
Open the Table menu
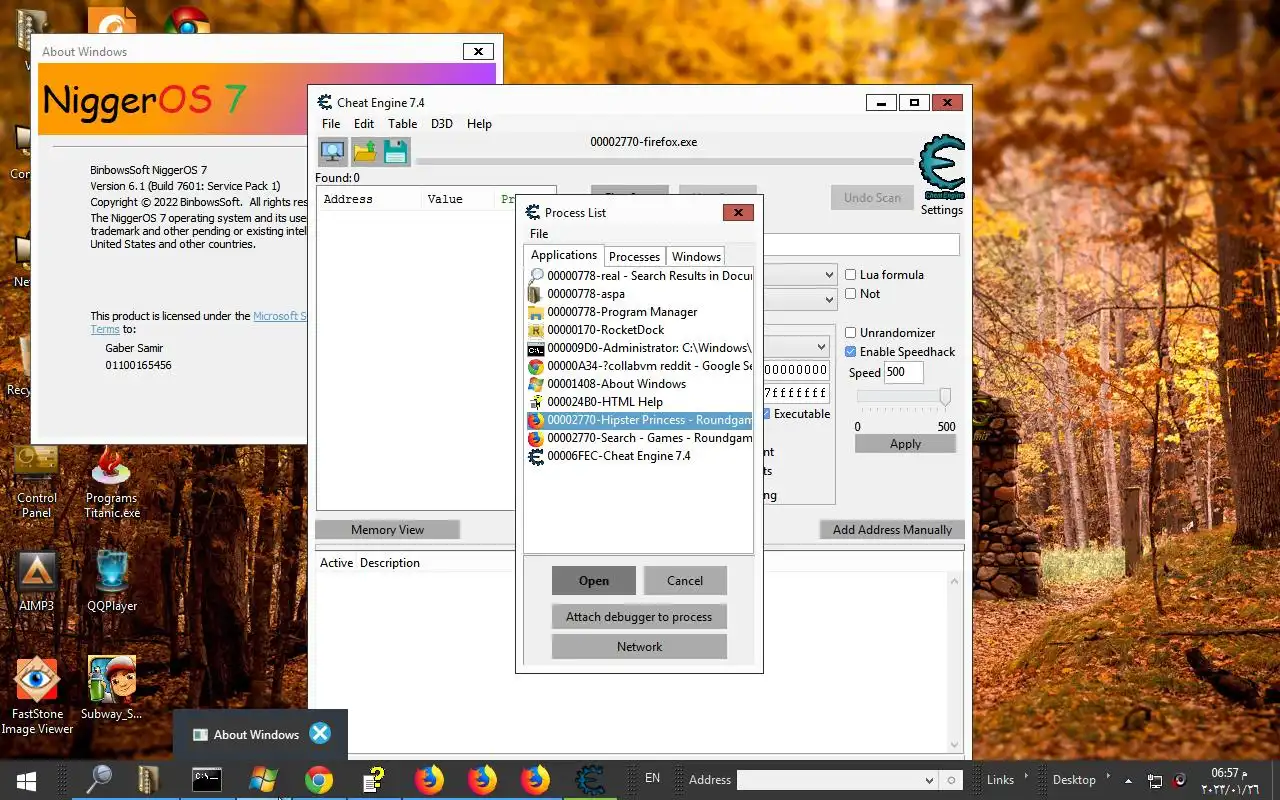pos(403,124)
